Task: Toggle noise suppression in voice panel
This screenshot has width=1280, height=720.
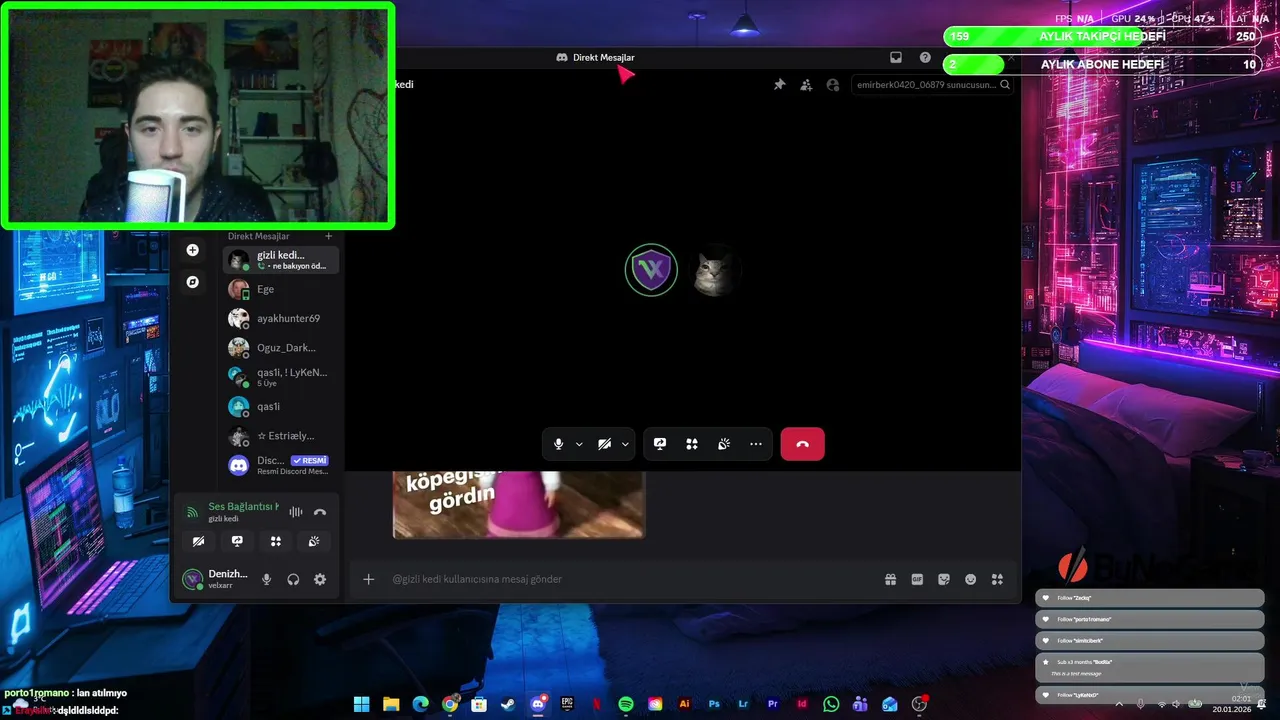Action: [x=296, y=512]
